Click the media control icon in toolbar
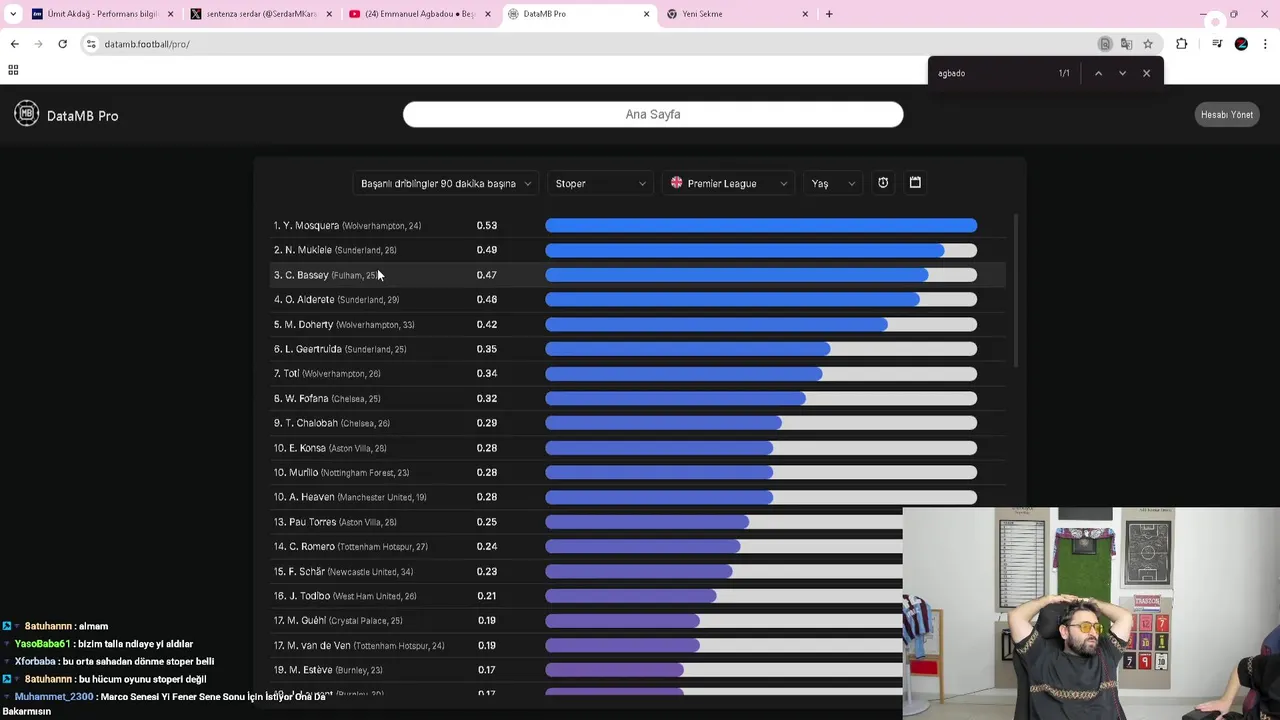Screen dimensions: 1280x720 click(1217, 44)
